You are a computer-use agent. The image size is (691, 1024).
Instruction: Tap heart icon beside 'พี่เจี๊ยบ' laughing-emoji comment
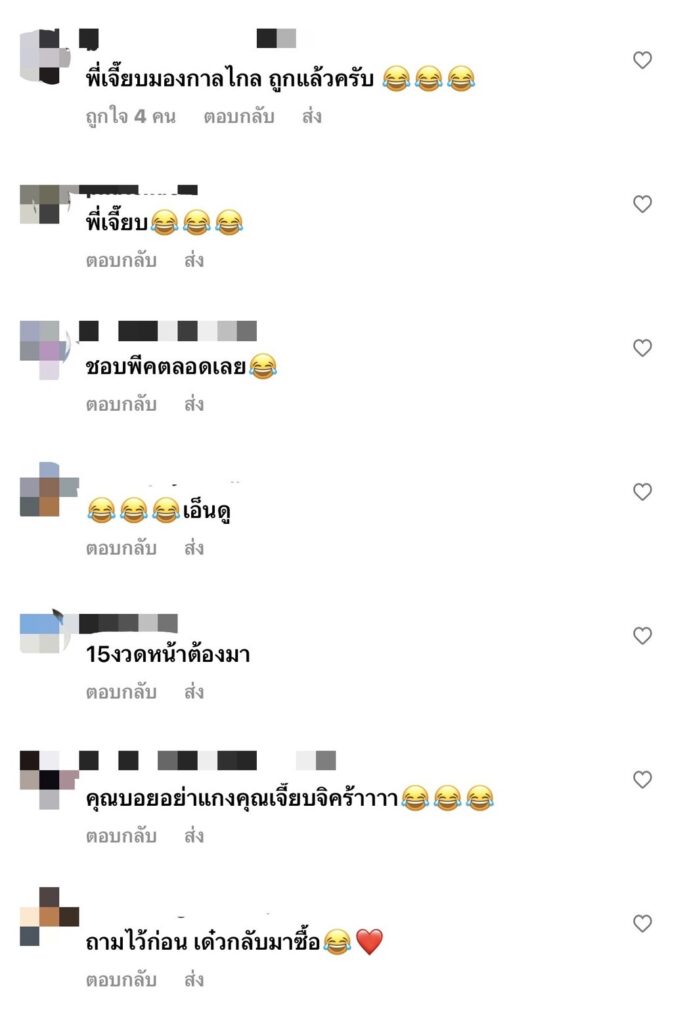pyautogui.click(x=642, y=204)
